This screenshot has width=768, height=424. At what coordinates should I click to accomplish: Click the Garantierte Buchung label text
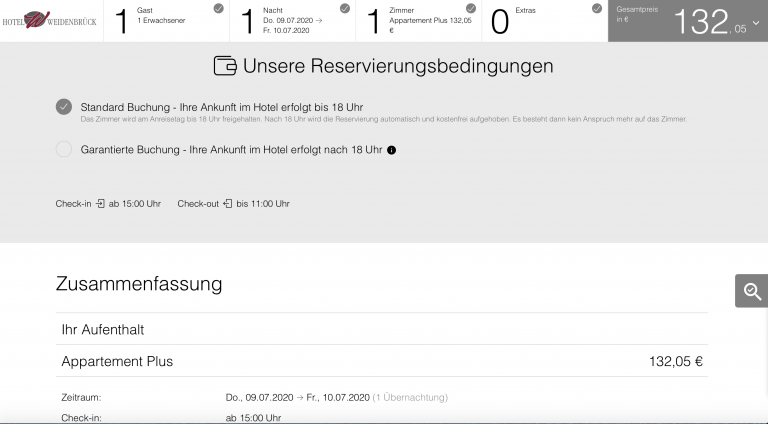click(231, 150)
